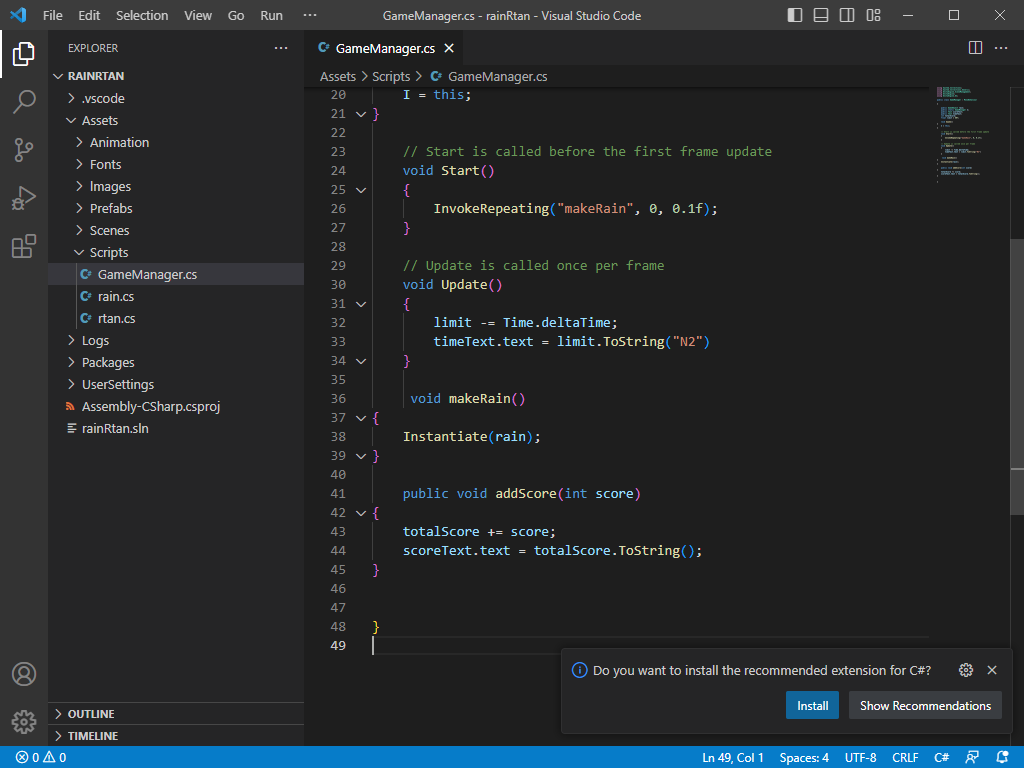Image resolution: width=1024 pixels, height=768 pixels.
Task: Fold code at line 37
Action: point(360,418)
